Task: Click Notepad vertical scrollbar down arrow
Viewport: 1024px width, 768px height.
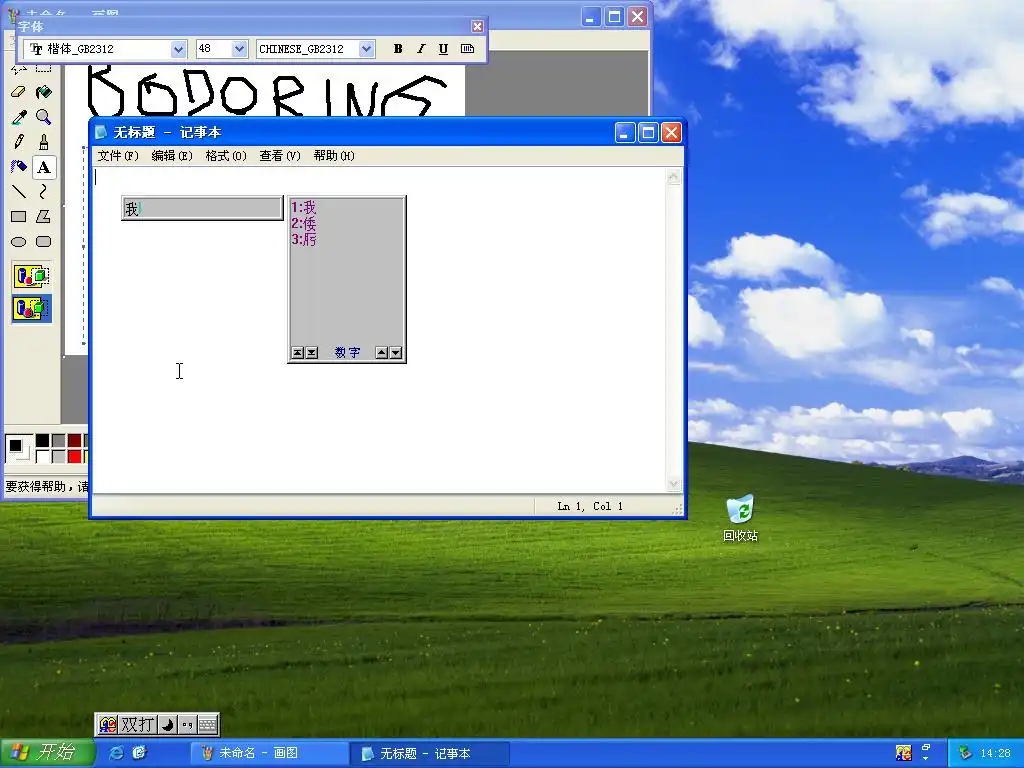Action: click(x=674, y=484)
